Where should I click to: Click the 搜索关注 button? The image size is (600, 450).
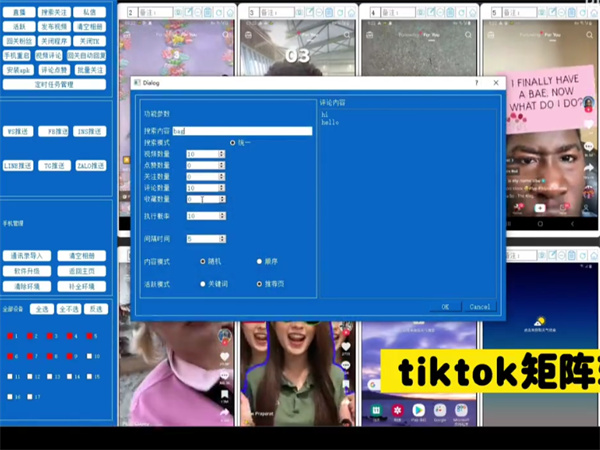click(x=54, y=12)
